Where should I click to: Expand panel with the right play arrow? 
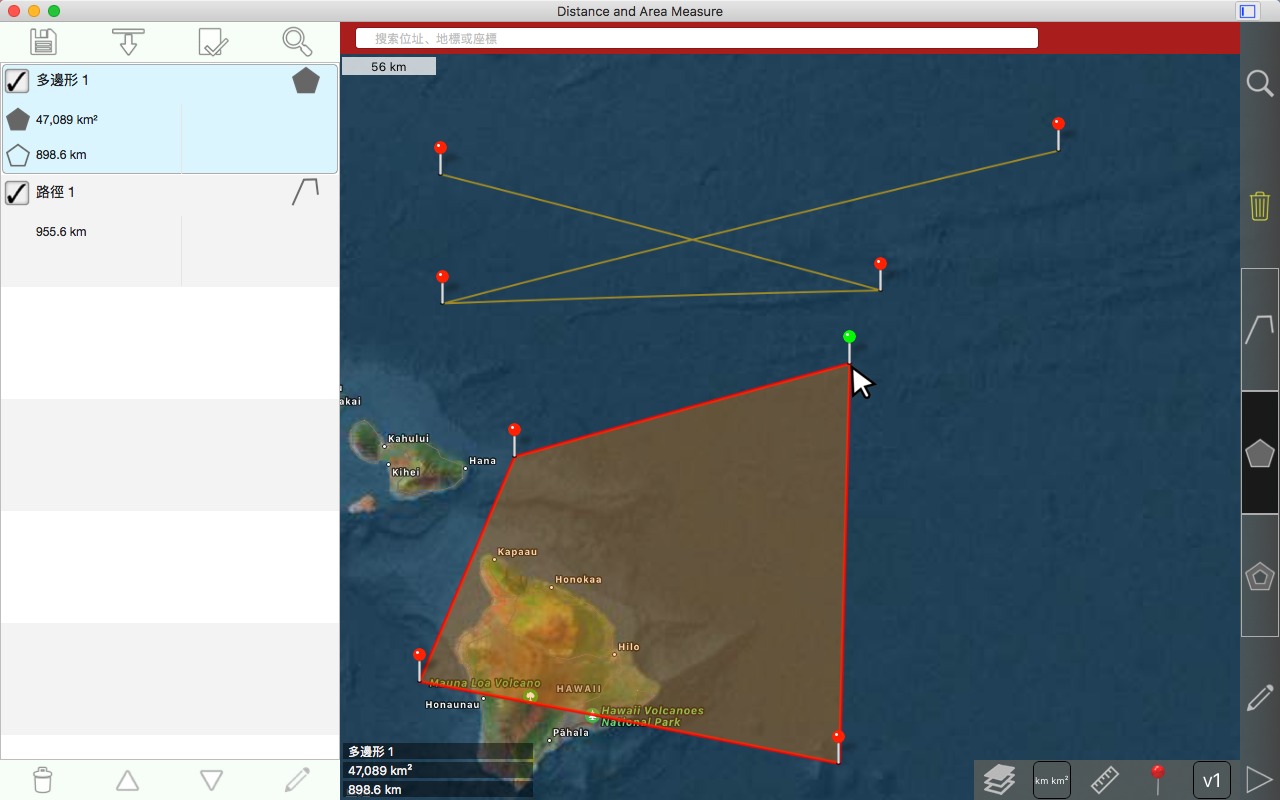click(x=1259, y=779)
